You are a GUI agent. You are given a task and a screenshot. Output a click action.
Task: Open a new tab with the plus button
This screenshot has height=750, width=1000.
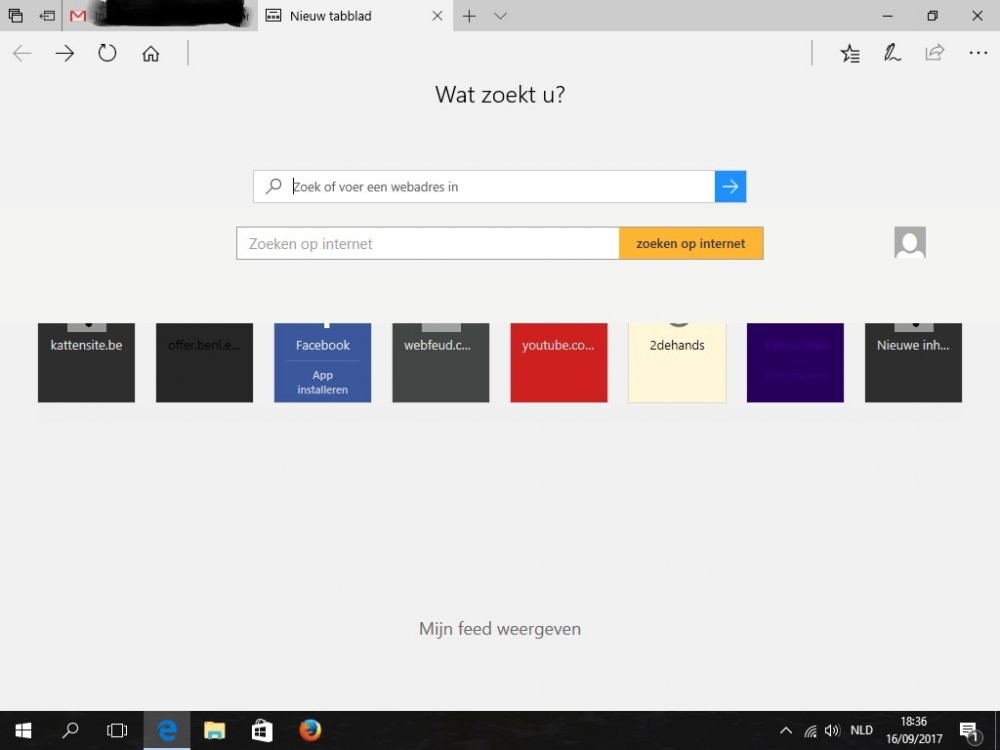[x=469, y=16]
